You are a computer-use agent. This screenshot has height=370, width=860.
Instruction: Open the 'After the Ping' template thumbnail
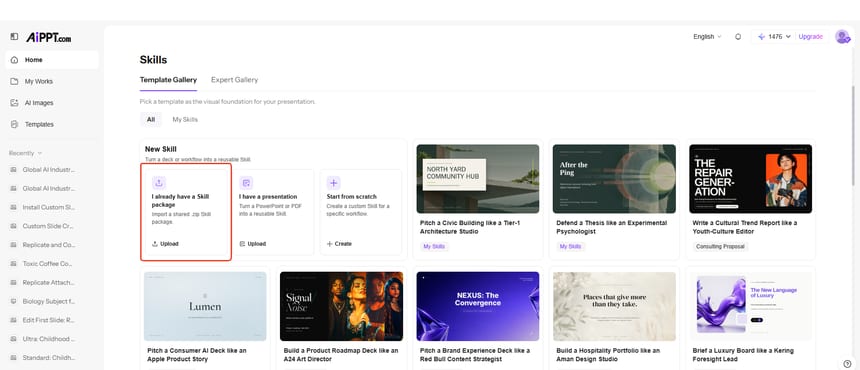pos(614,179)
